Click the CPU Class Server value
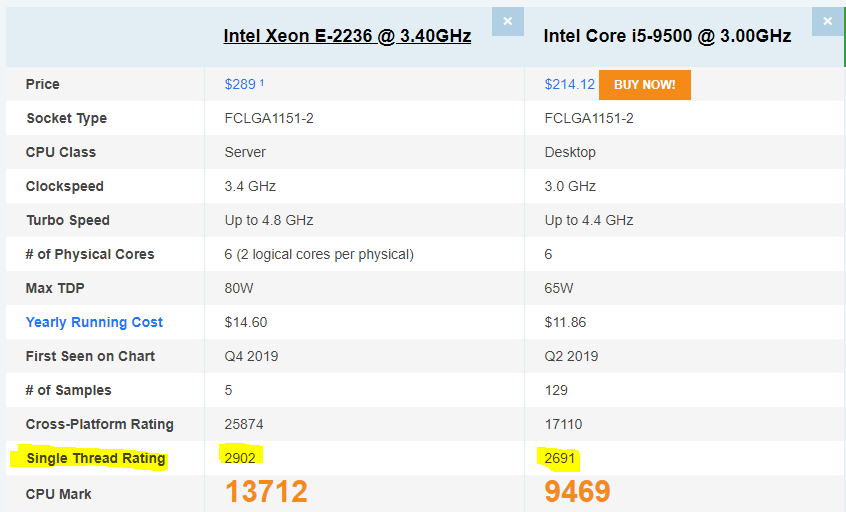This screenshot has width=846, height=512. (x=245, y=152)
